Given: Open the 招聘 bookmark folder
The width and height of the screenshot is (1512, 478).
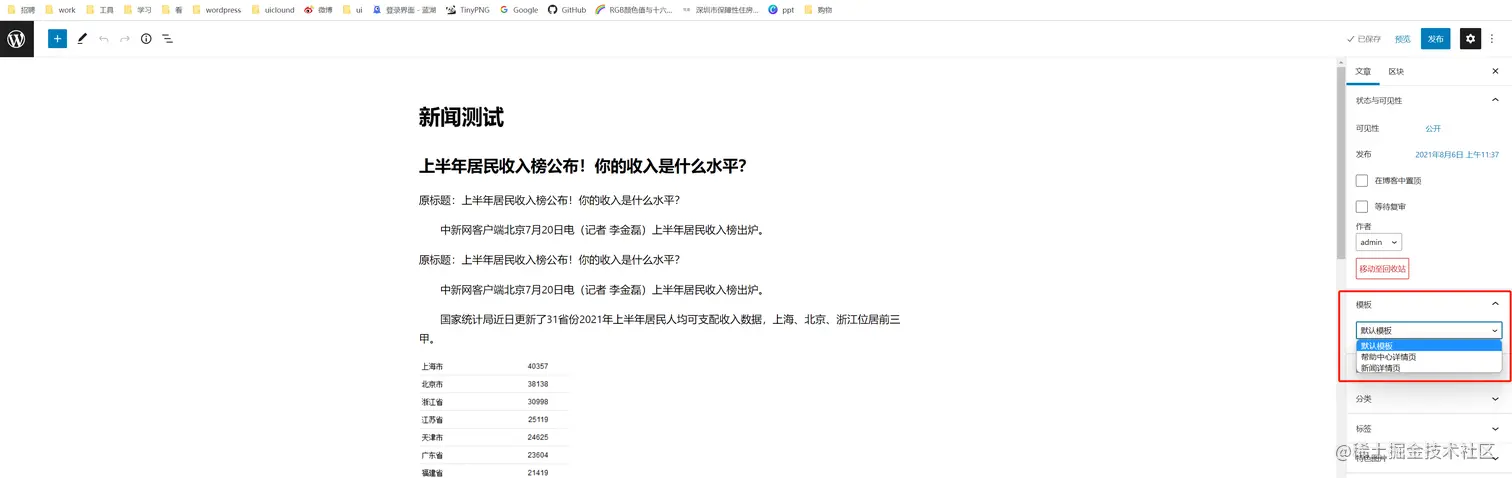Looking at the screenshot, I should pos(21,9).
